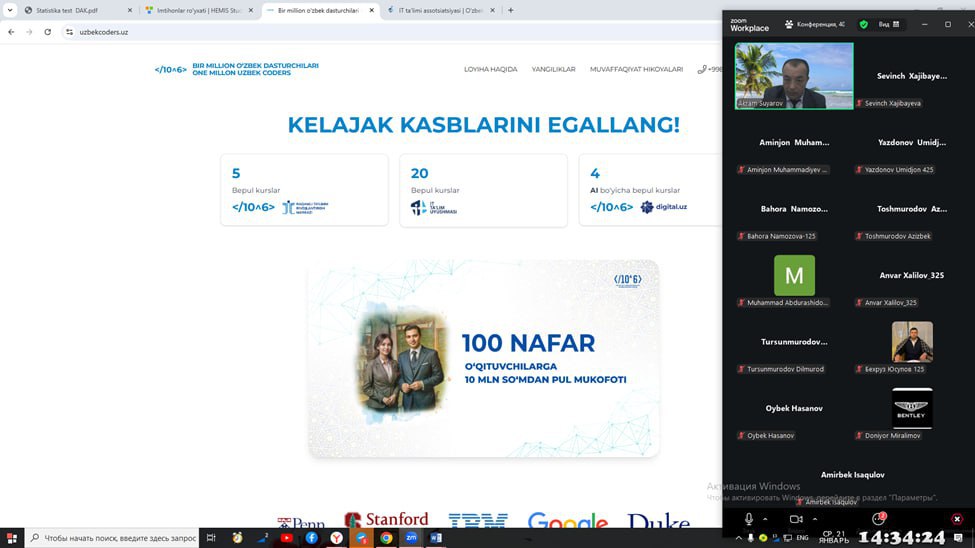Open the LOYIHA HAQIDA page

(x=490, y=69)
